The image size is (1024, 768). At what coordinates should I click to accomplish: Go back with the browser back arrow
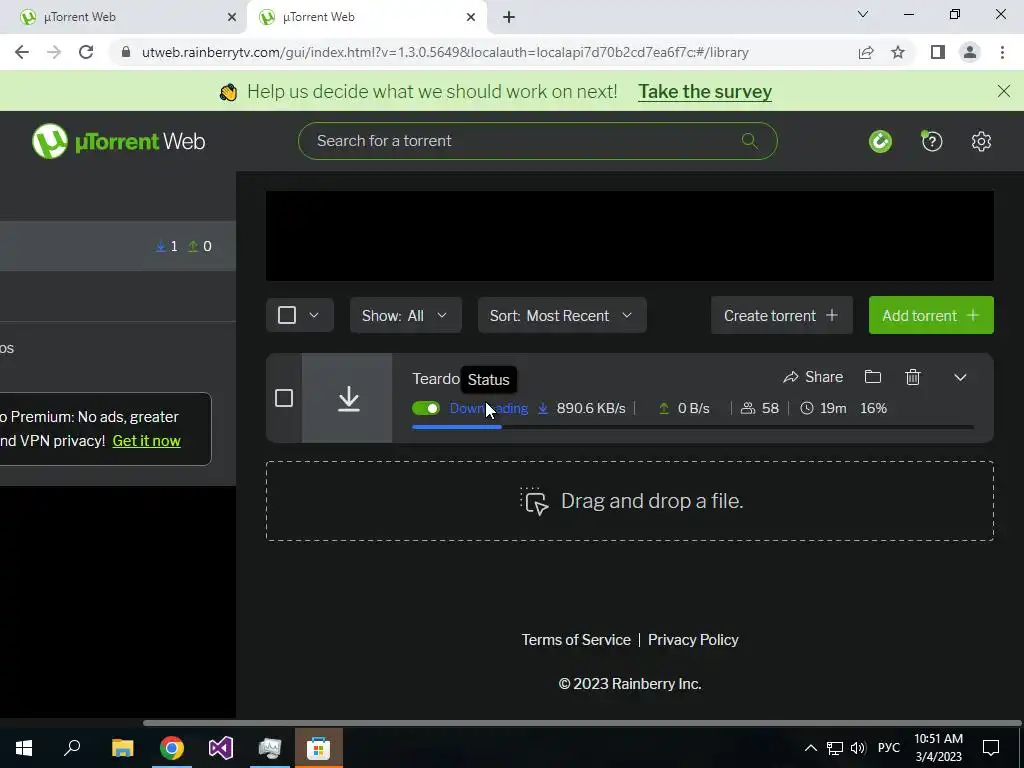coord(22,52)
